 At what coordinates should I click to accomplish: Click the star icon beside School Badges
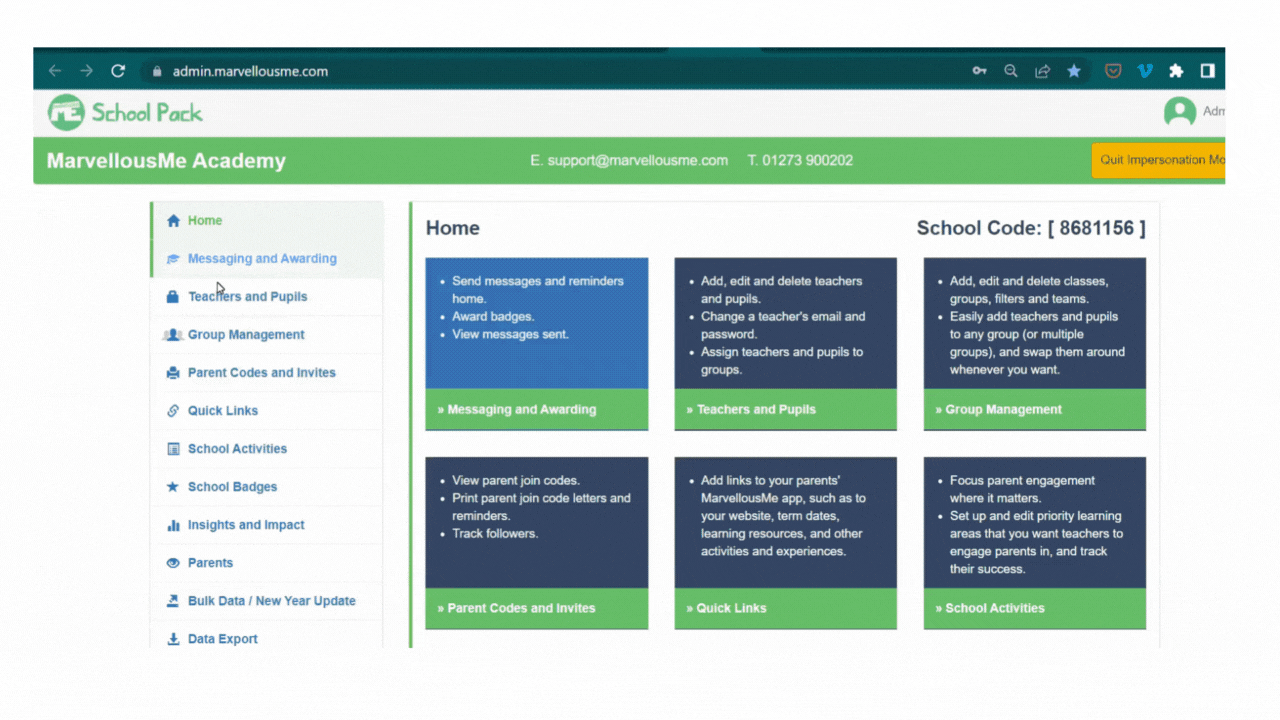click(x=173, y=487)
